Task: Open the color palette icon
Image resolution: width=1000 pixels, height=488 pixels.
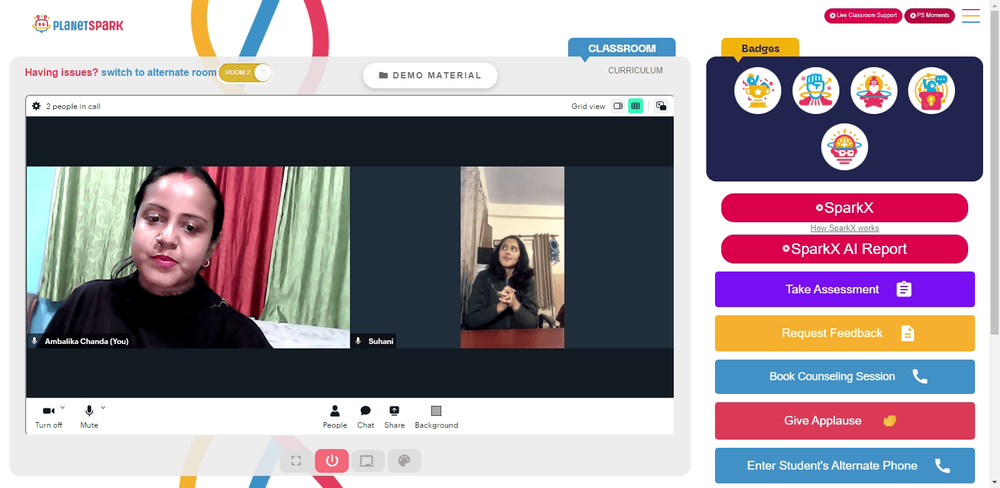Action: click(404, 461)
